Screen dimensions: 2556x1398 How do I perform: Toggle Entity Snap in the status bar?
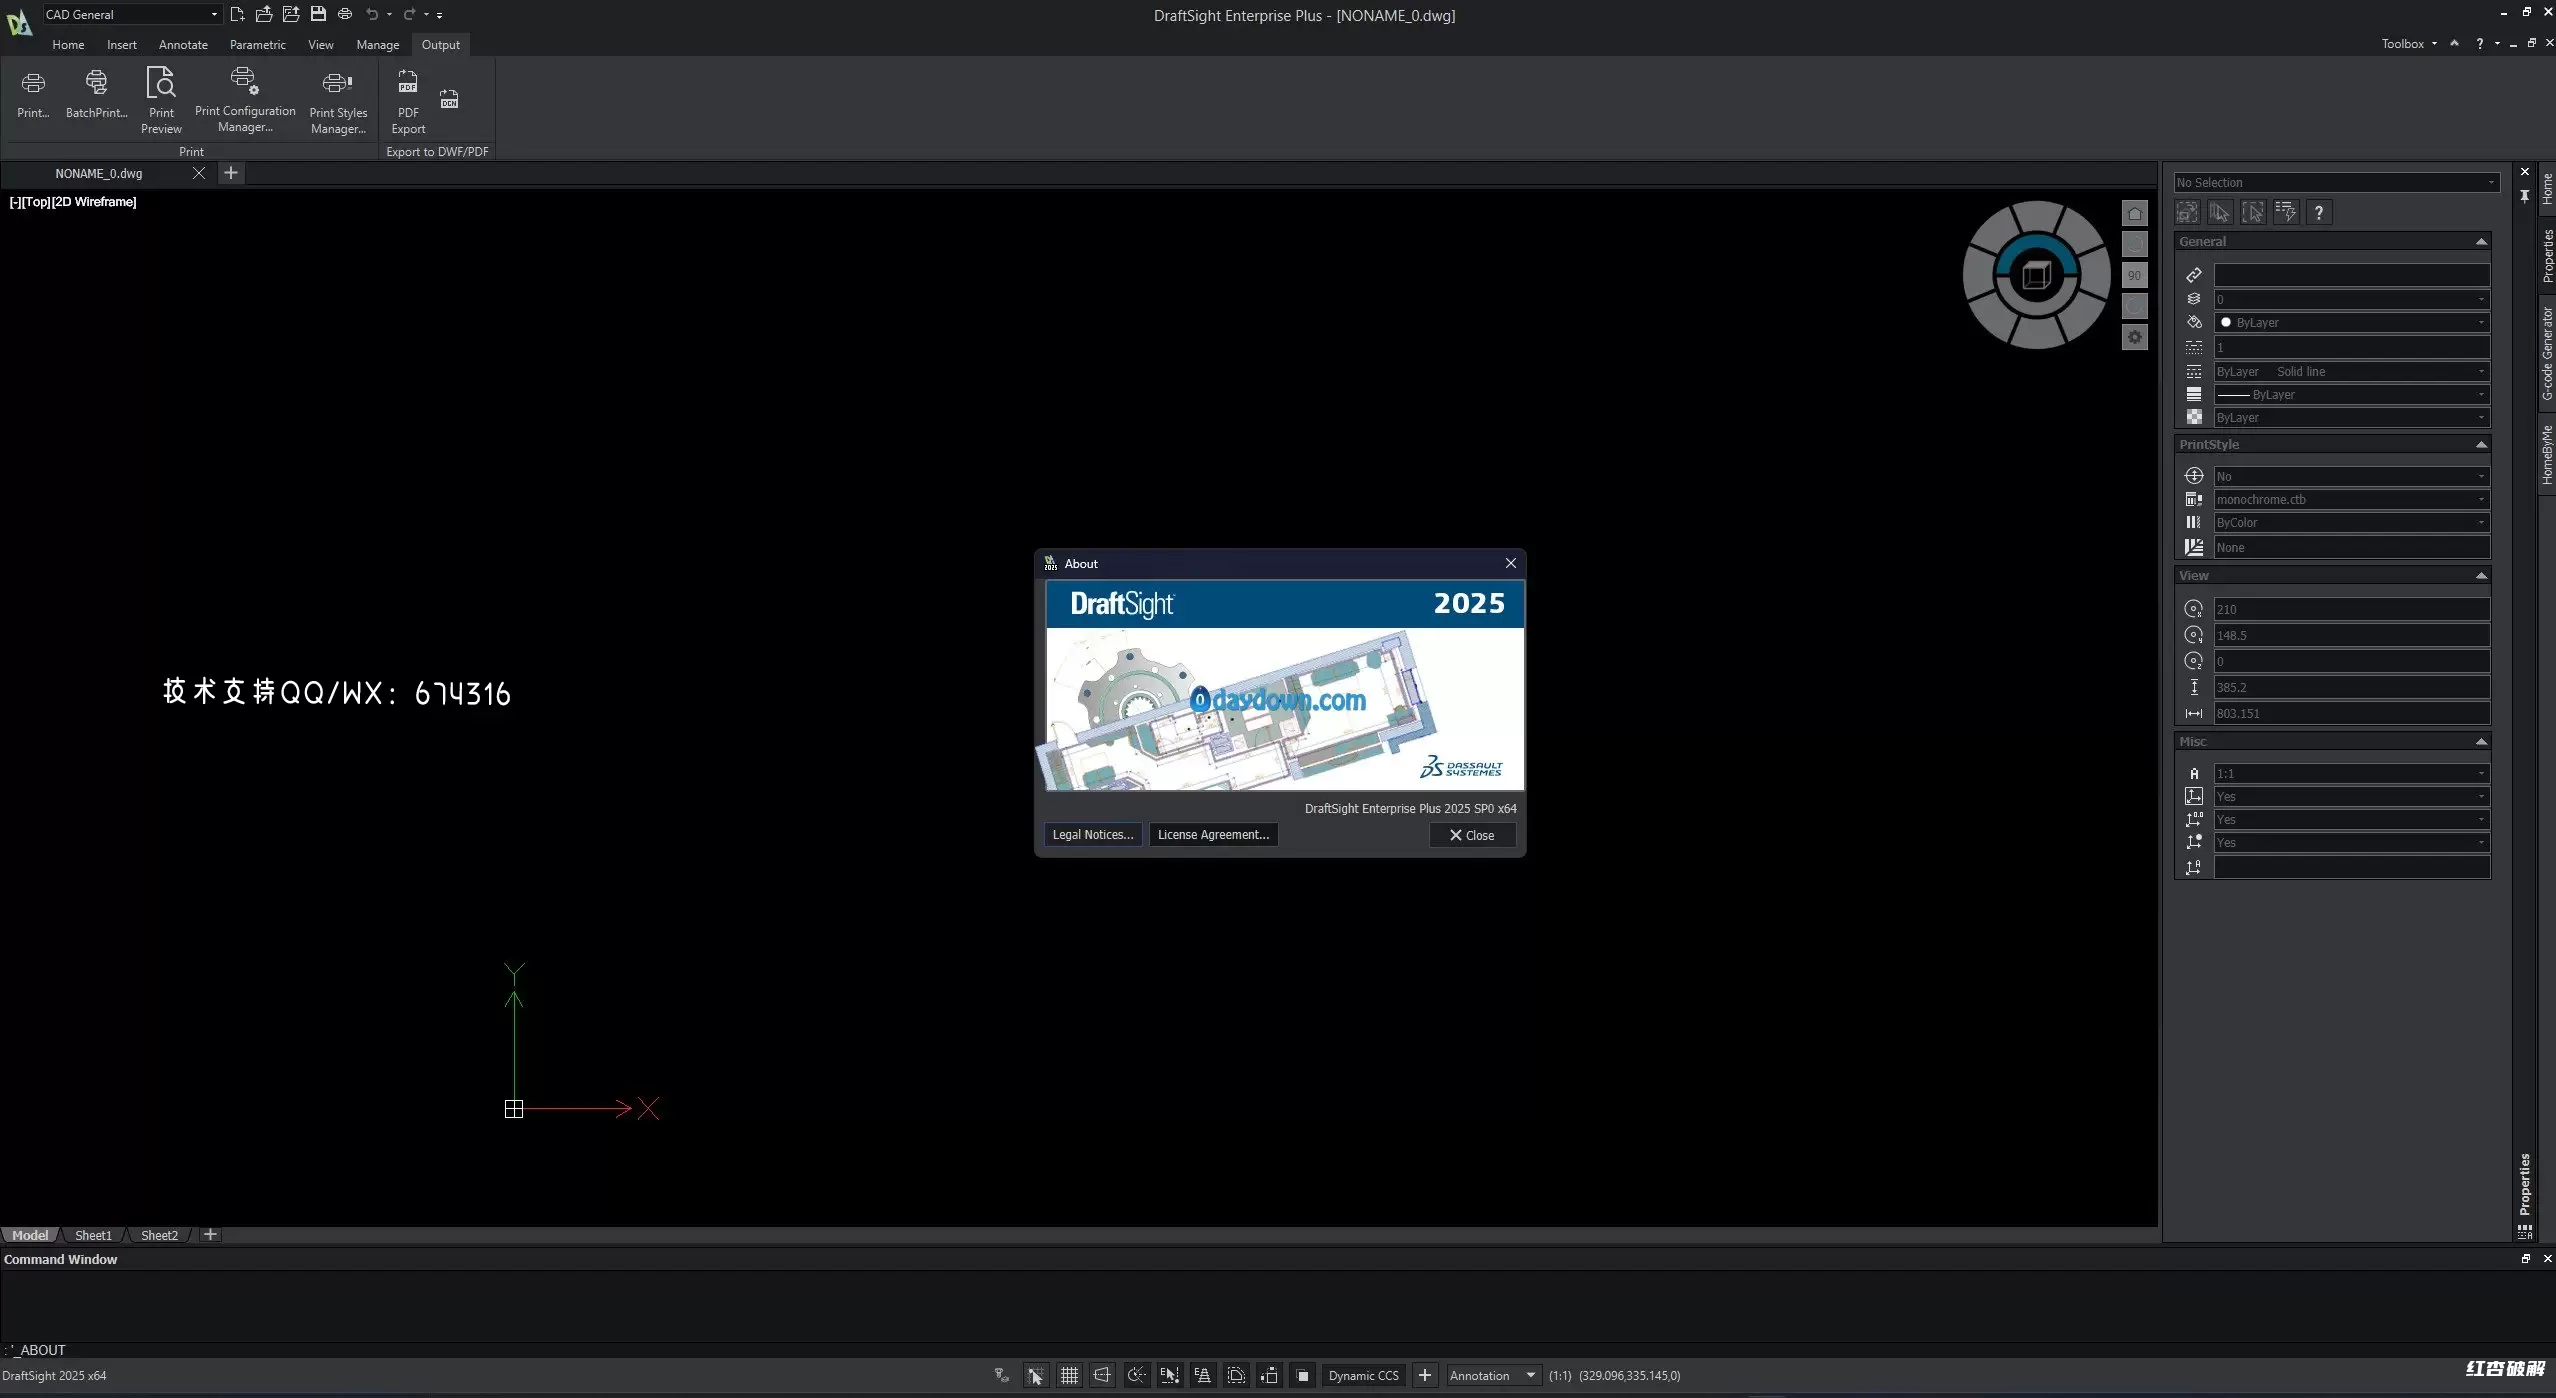[x=1169, y=1375]
